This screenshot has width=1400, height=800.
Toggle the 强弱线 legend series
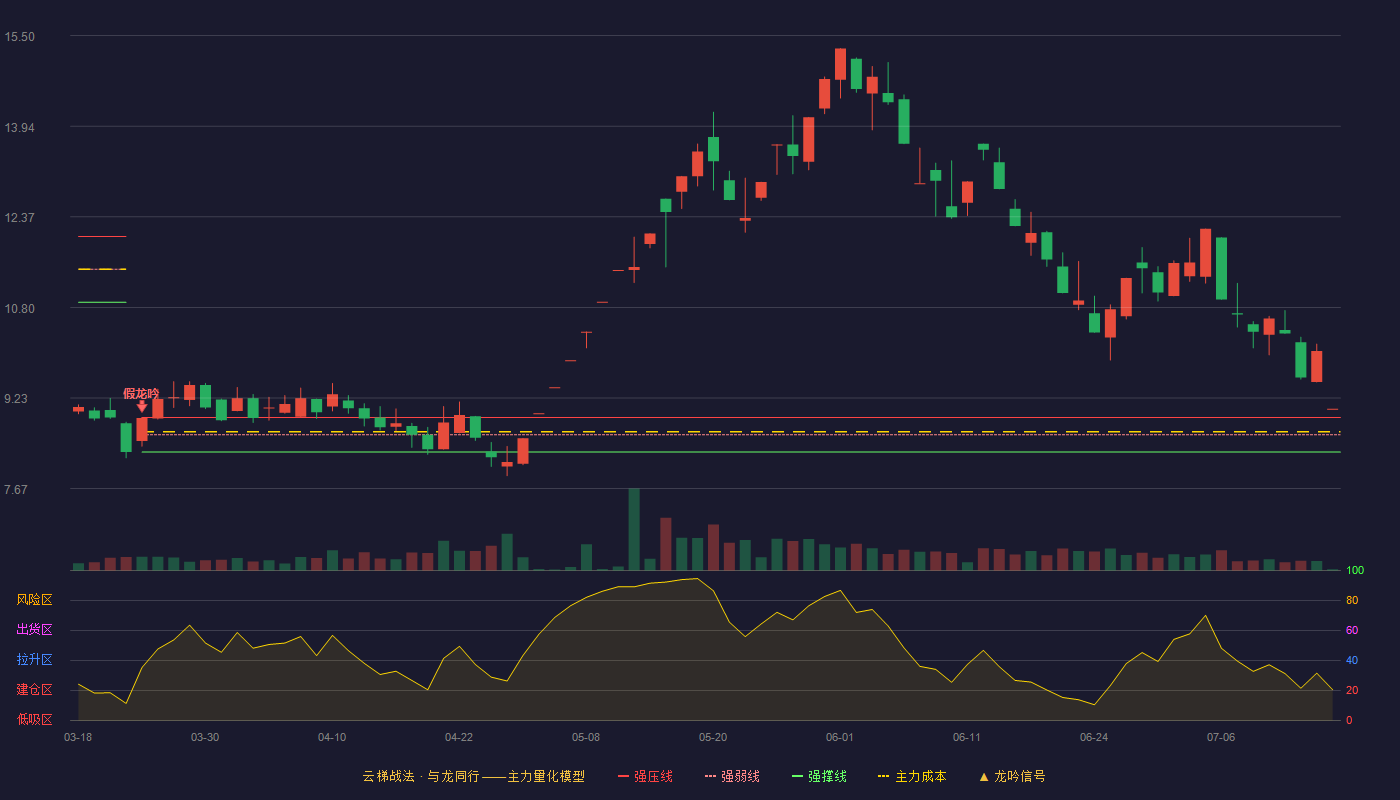point(732,776)
